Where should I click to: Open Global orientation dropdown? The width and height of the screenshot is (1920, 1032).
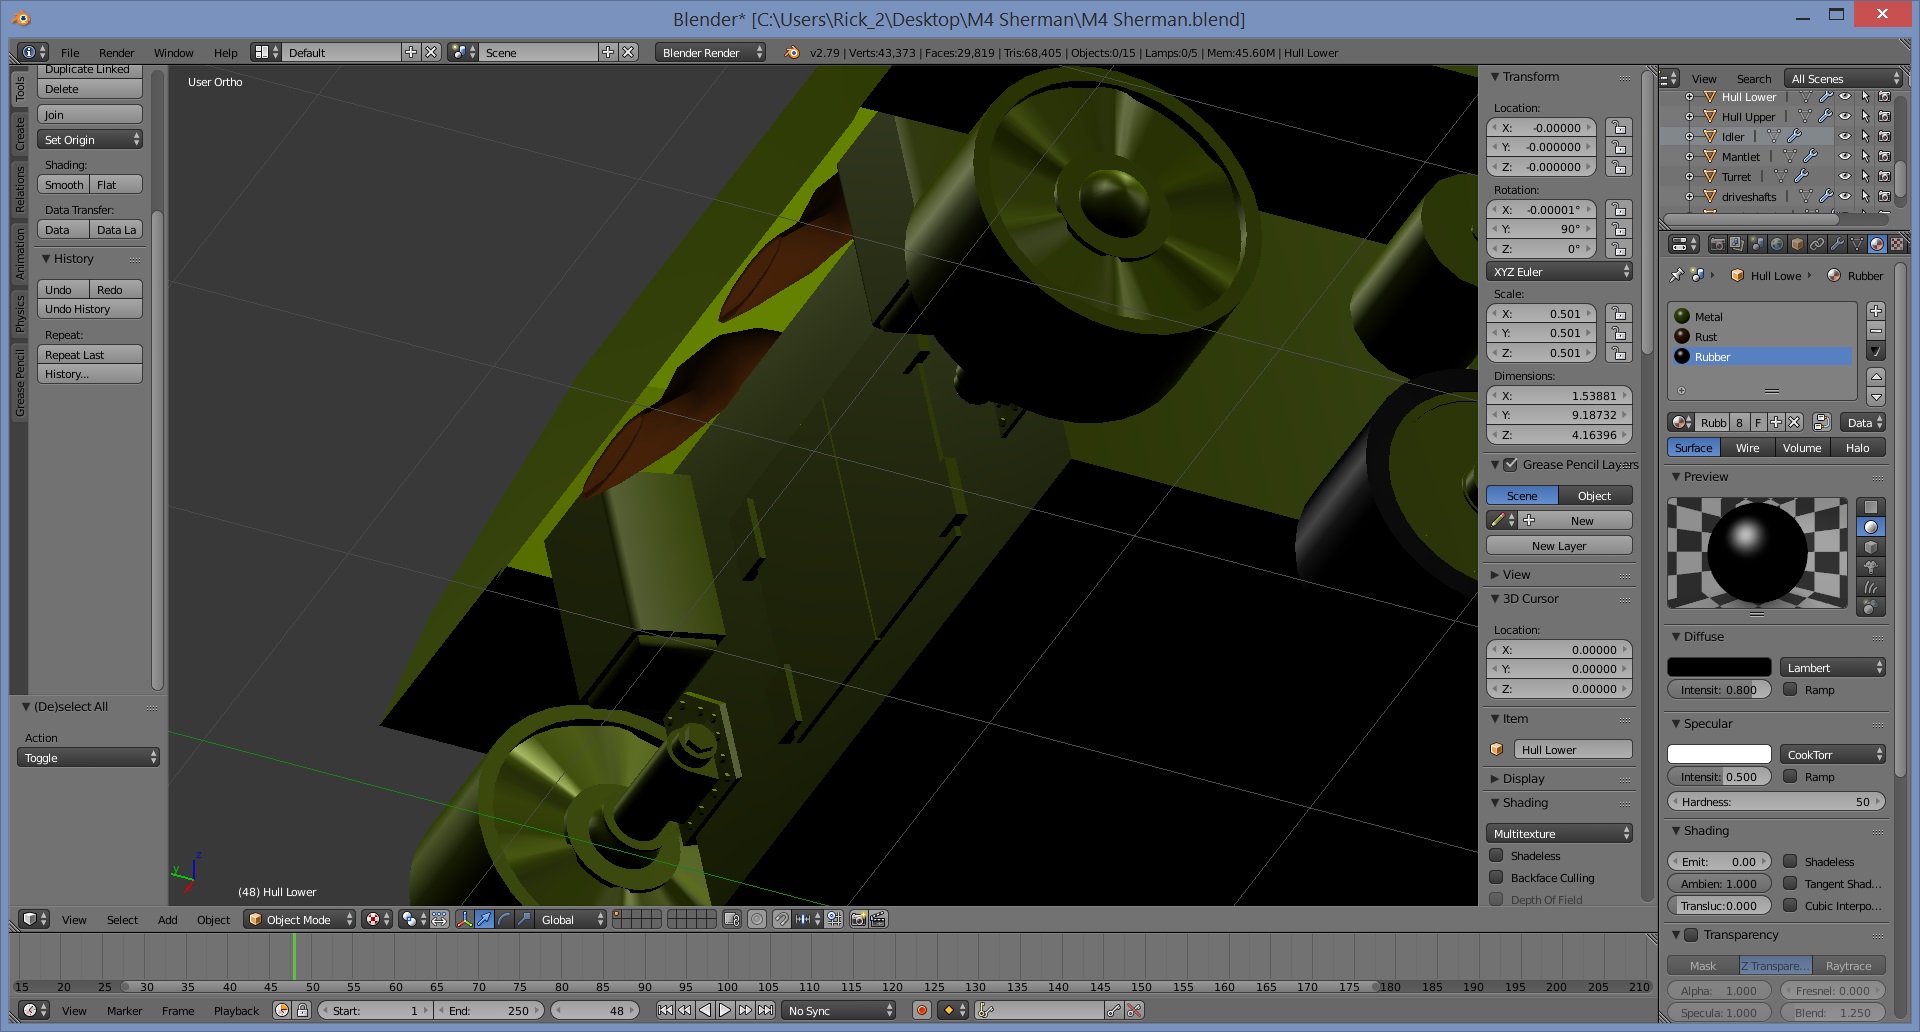[x=570, y=919]
